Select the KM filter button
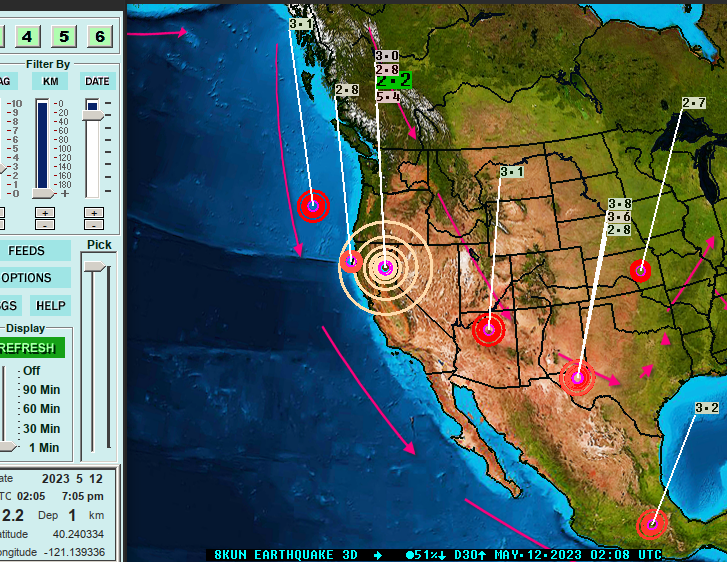 click(x=50, y=82)
